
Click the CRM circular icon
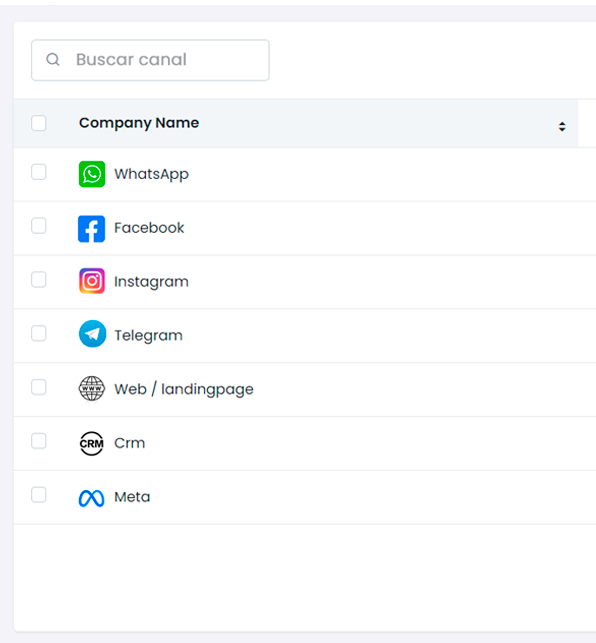click(x=91, y=443)
